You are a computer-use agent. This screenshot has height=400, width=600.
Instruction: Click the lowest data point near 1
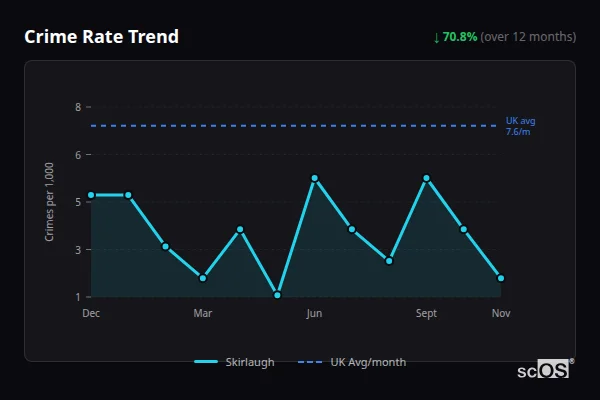point(277,295)
